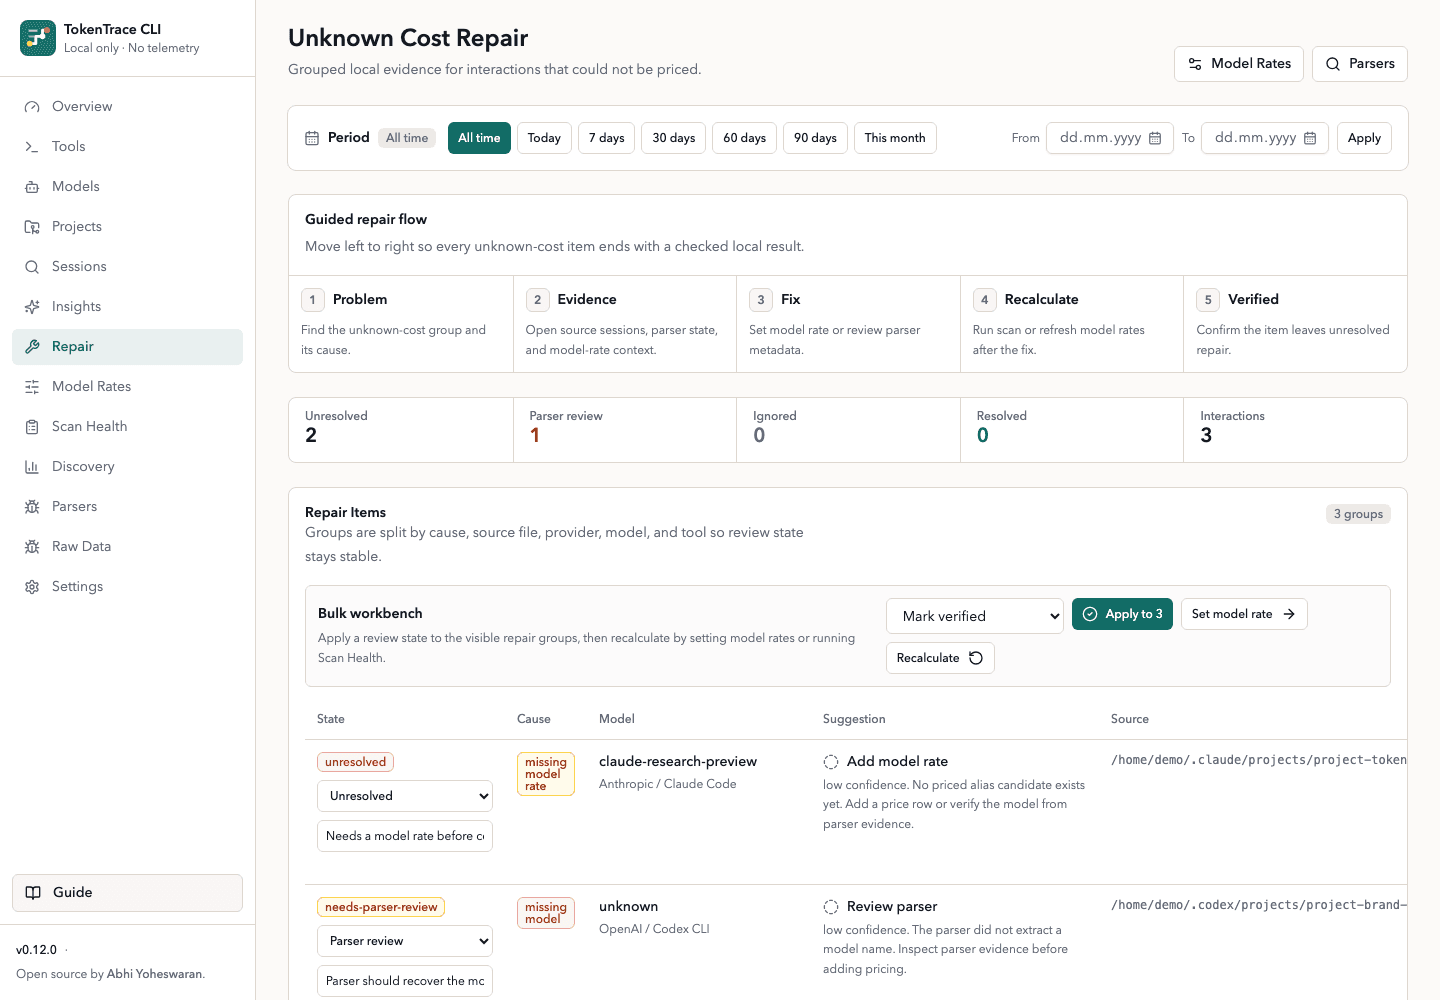Click the Discovery bar chart icon
Viewport: 1440px width, 1000px height.
(x=32, y=467)
